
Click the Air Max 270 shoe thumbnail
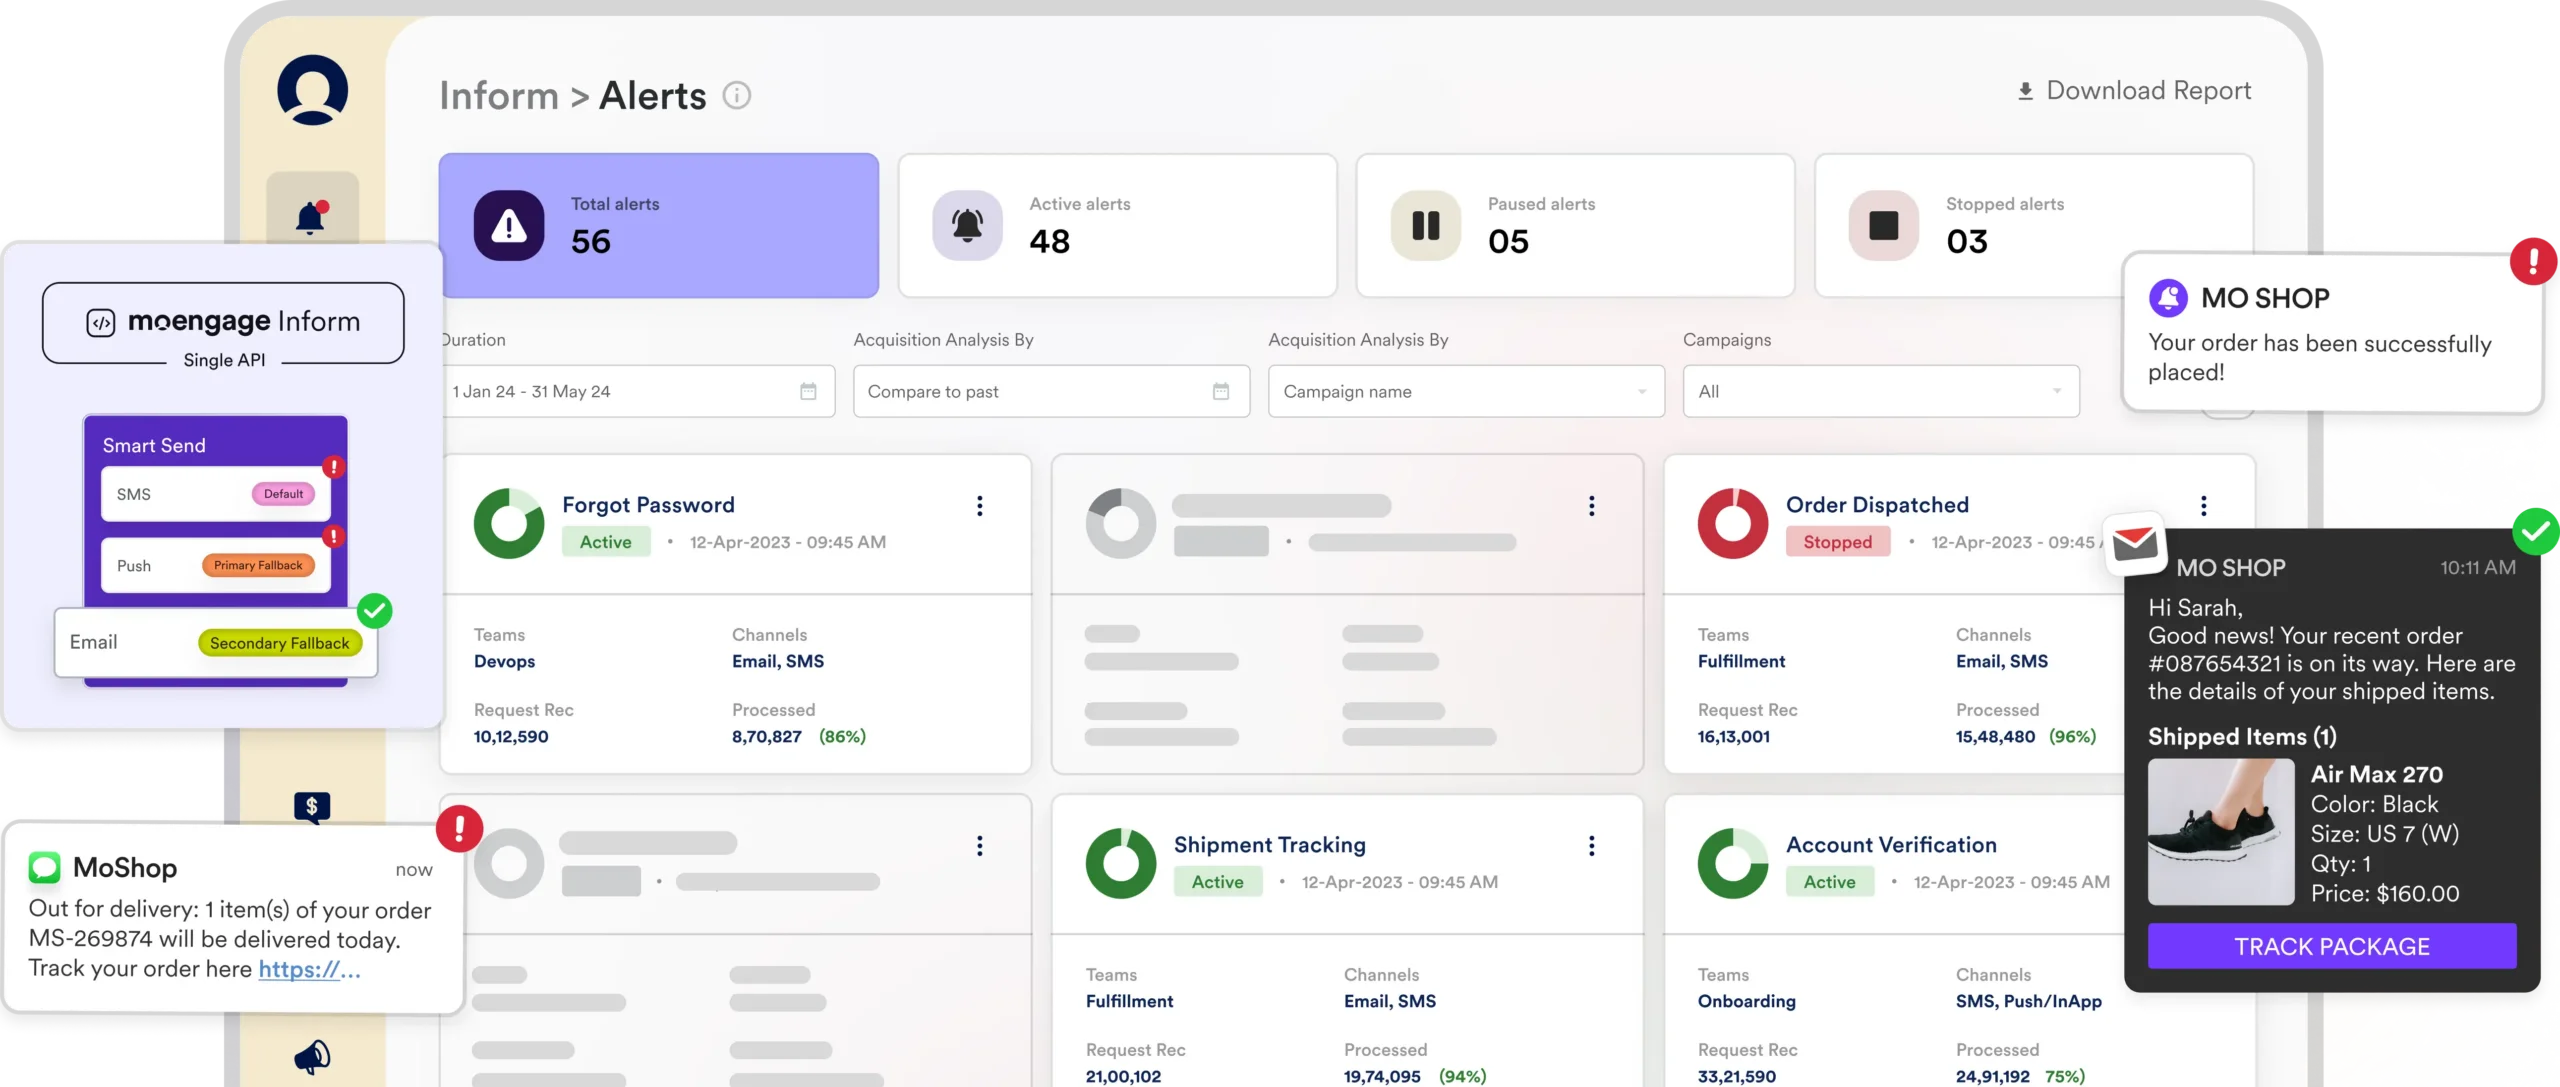click(x=2221, y=832)
